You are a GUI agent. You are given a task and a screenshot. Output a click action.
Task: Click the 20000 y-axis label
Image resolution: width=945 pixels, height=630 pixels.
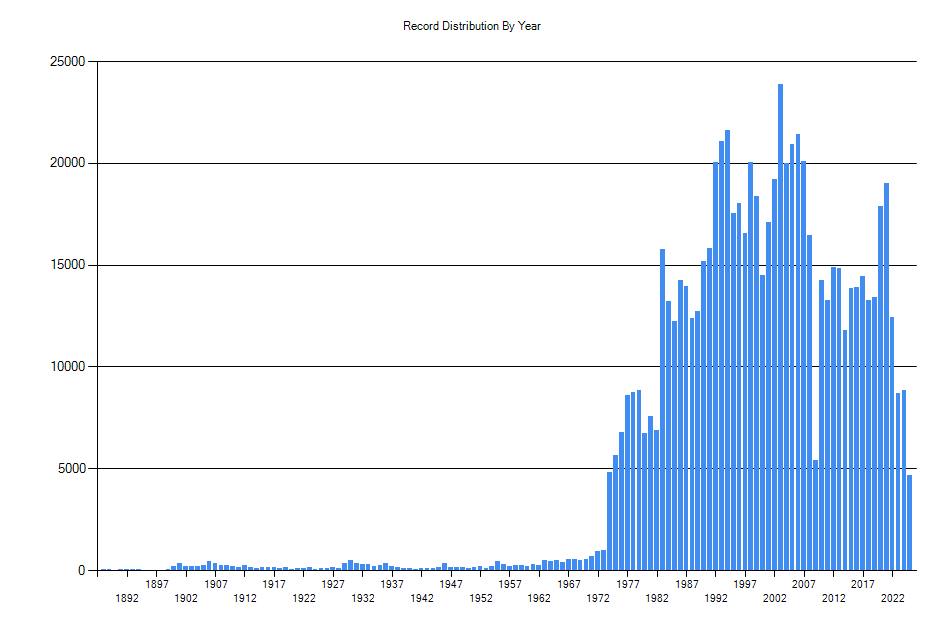(x=66, y=164)
